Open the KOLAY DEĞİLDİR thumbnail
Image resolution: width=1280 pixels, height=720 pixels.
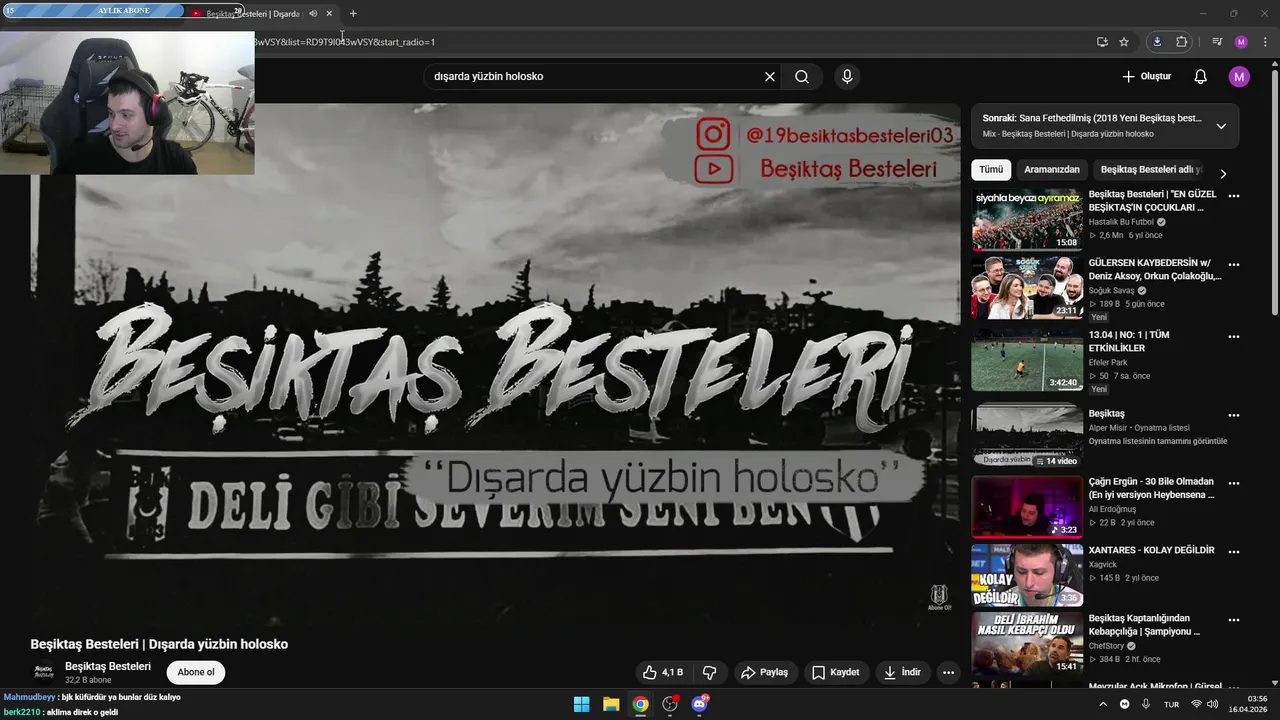coord(1027,575)
